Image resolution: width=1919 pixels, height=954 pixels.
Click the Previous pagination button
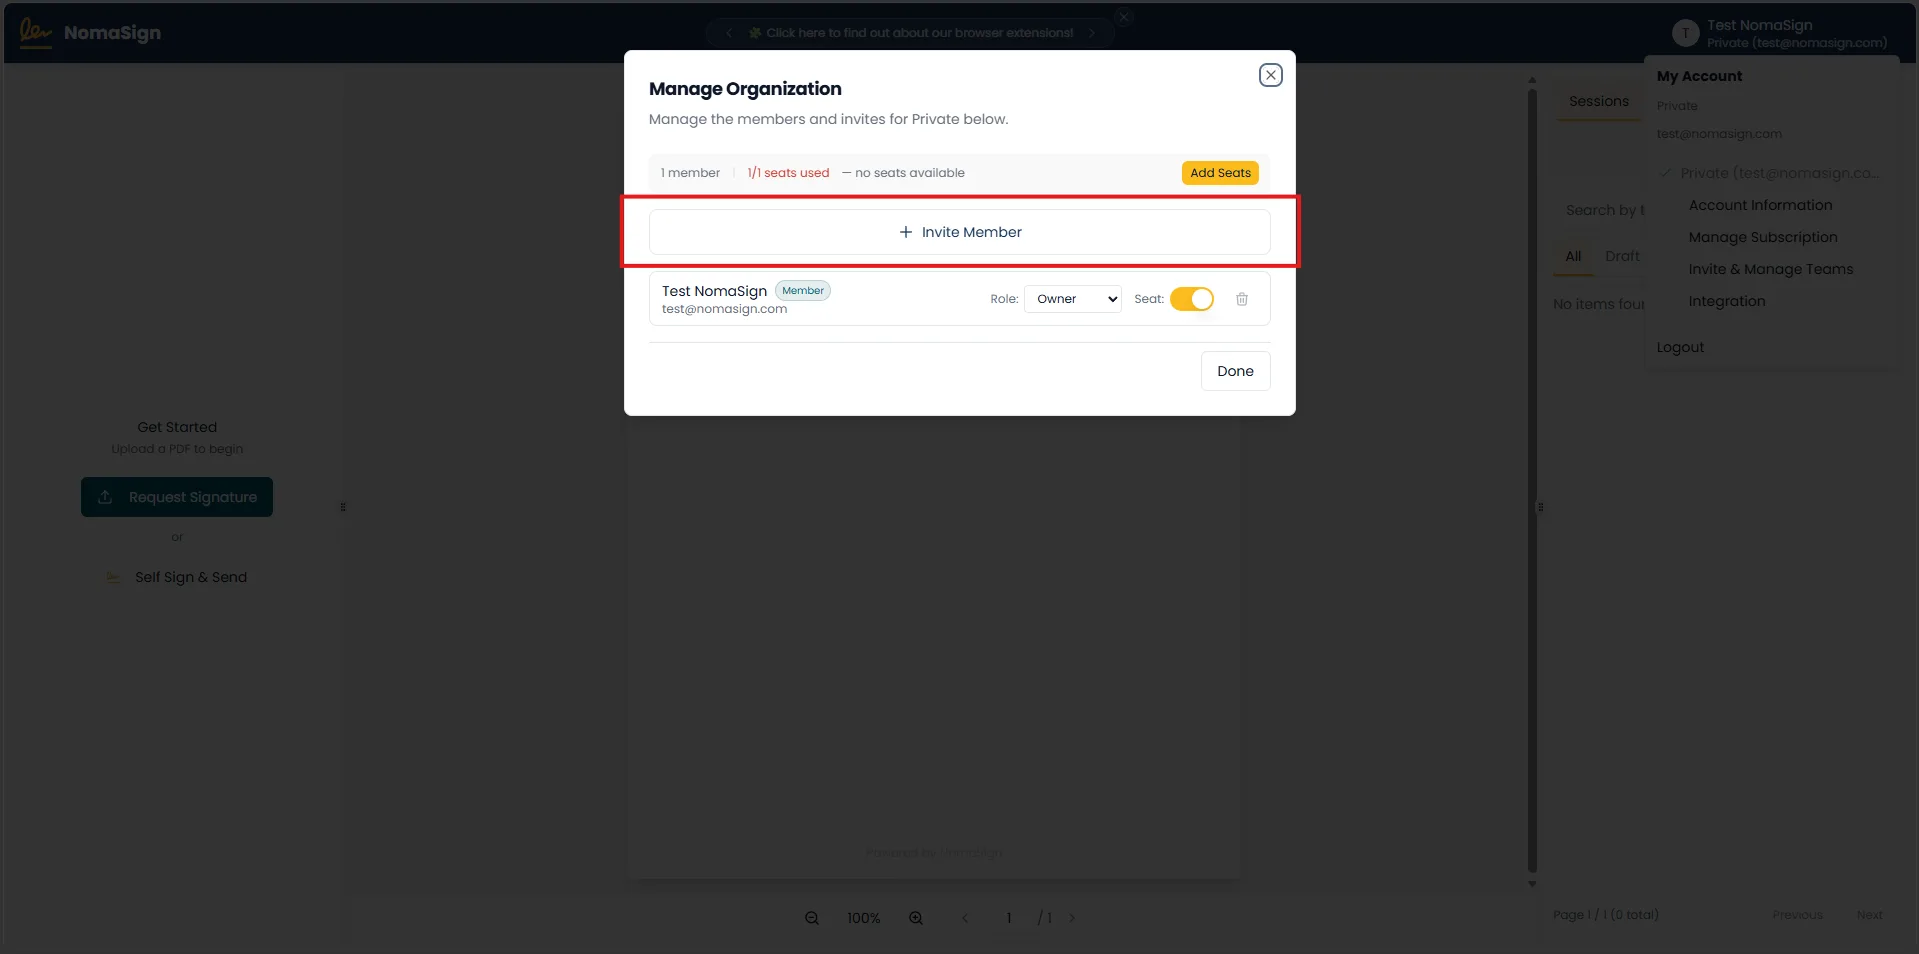[1797, 915]
